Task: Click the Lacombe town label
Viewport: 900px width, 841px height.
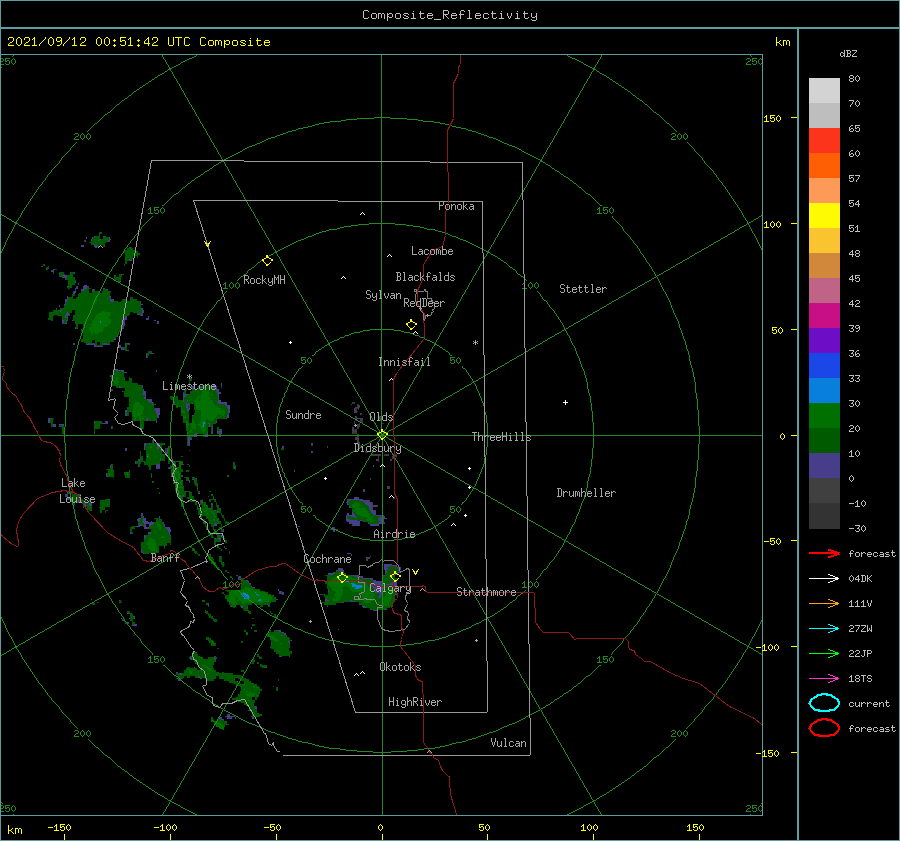Action: [432, 251]
